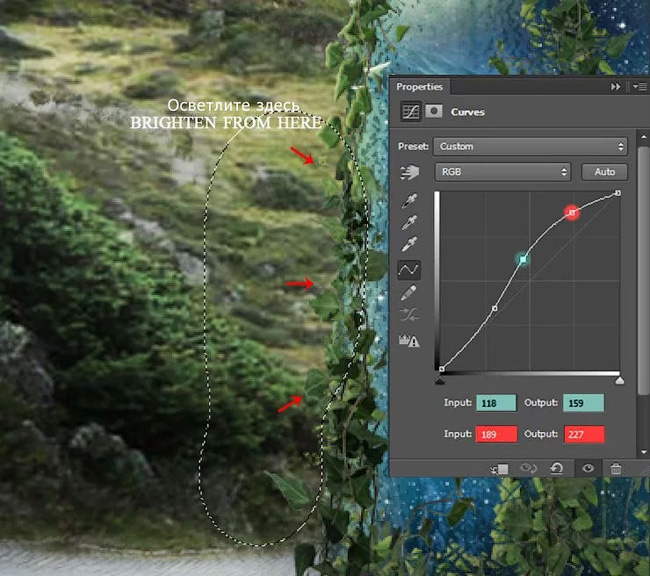Select the bottom-left curve endpoint
Screen dimensions: 650x576
(442, 369)
